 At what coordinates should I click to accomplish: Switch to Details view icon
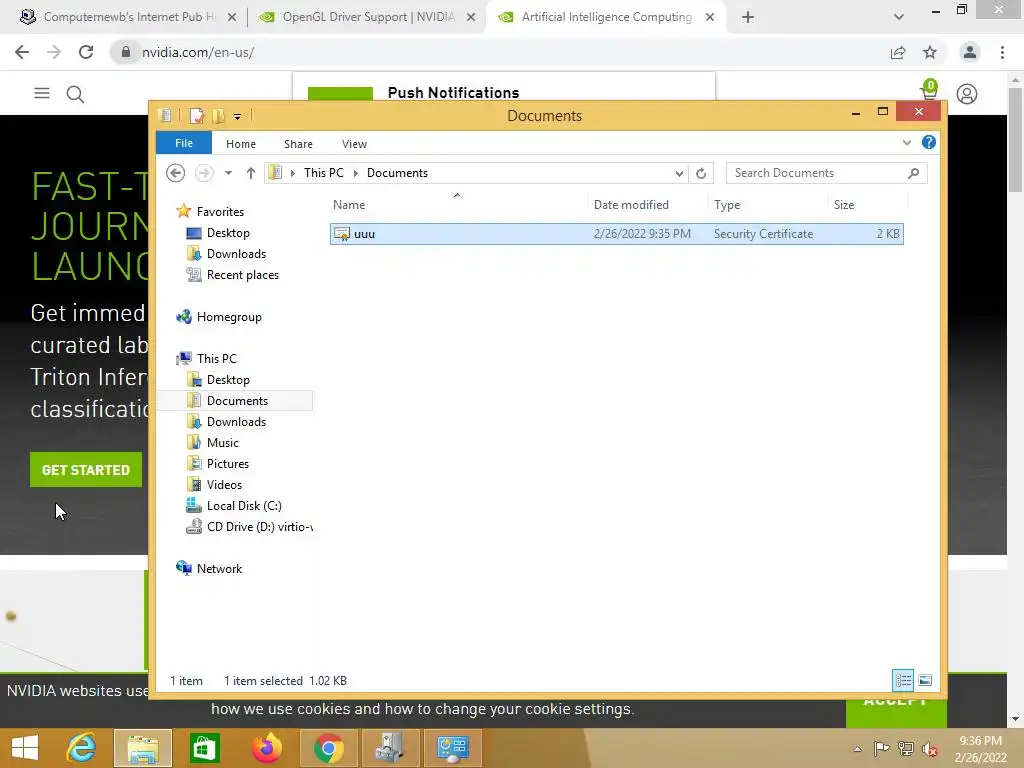(903, 680)
